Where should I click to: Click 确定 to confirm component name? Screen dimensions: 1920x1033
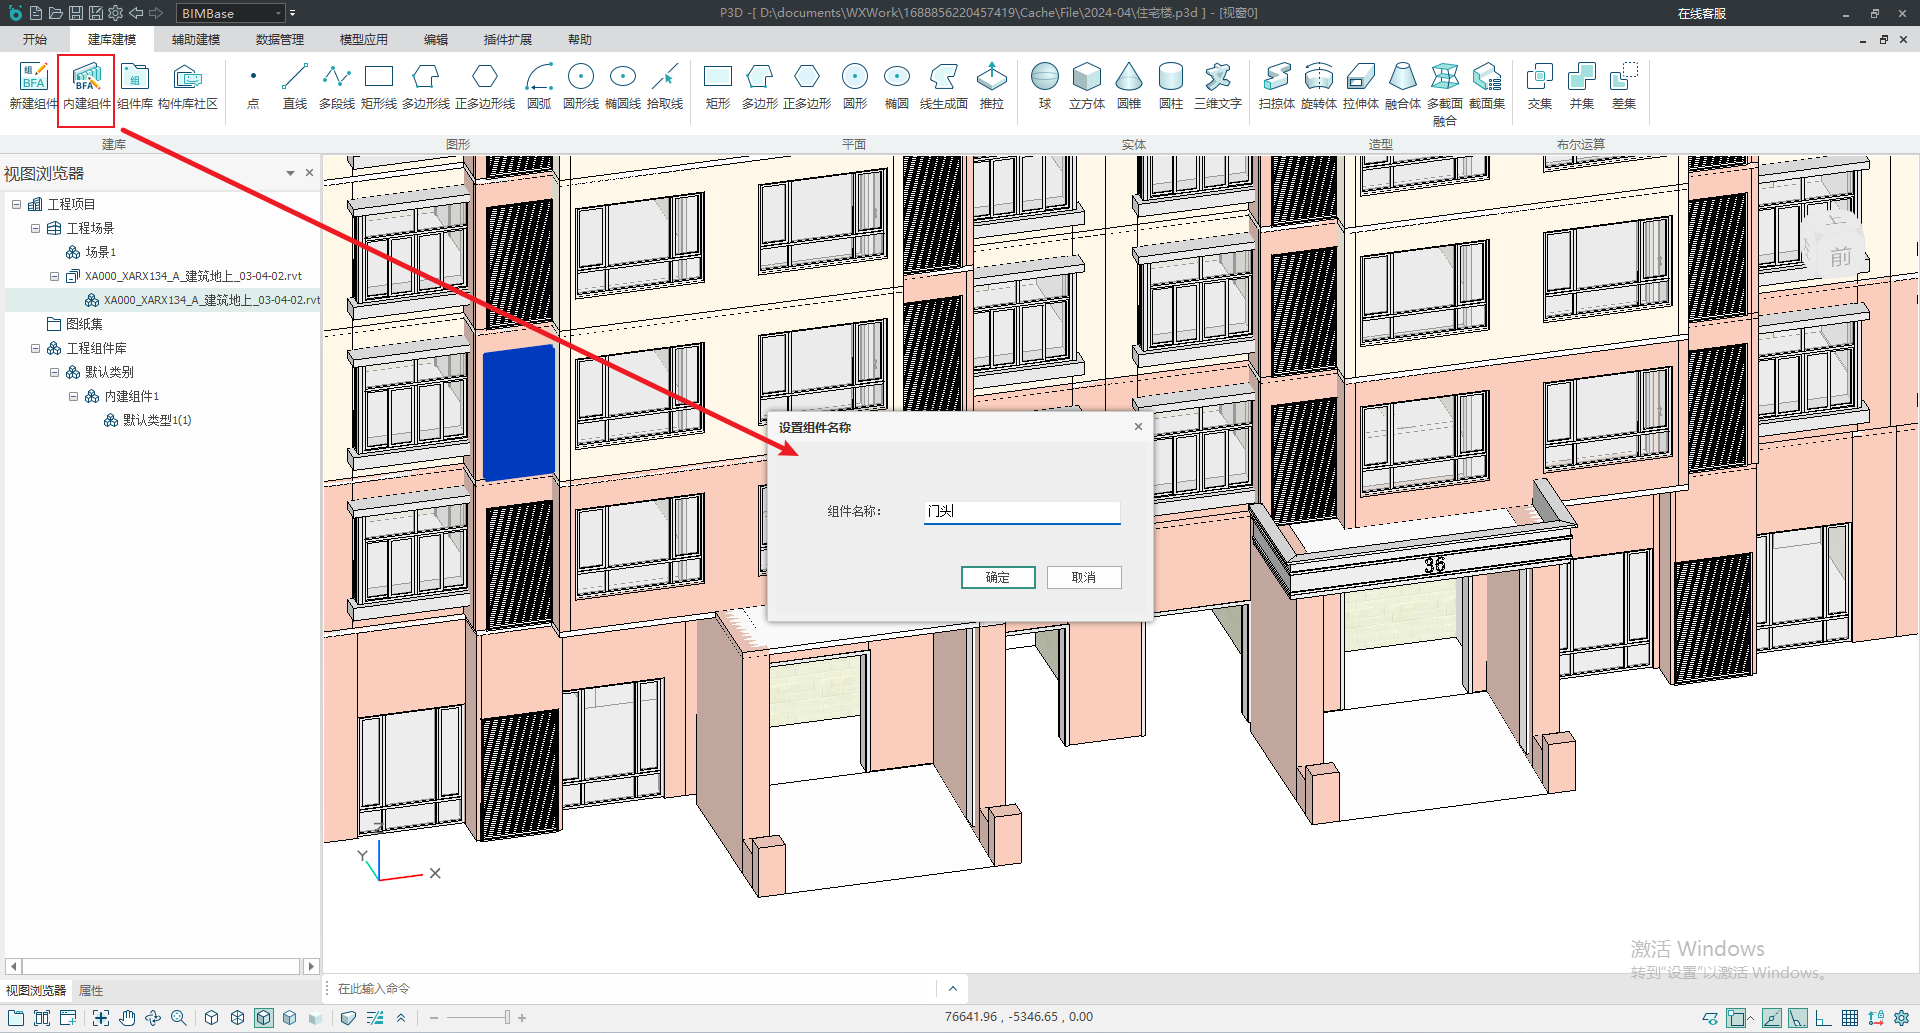997,577
